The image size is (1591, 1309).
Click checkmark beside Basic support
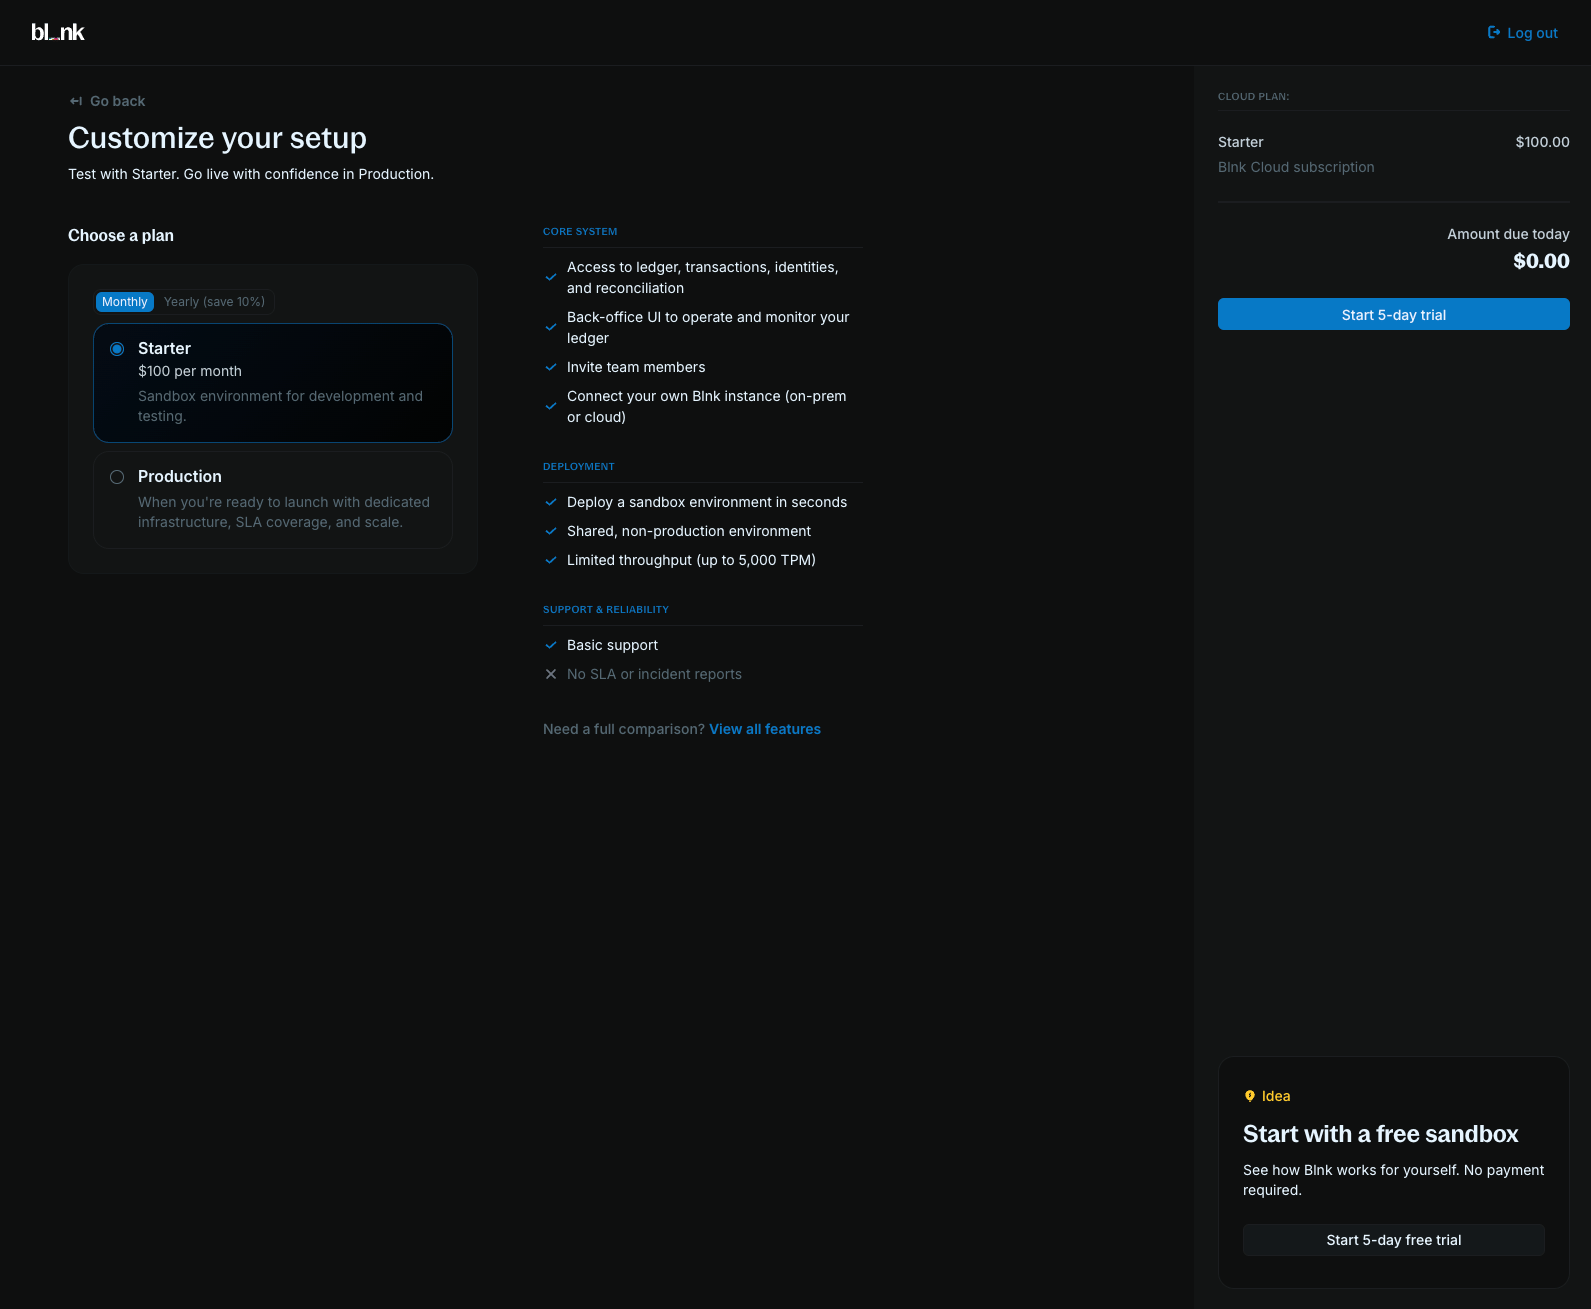(x=551, y=645)
